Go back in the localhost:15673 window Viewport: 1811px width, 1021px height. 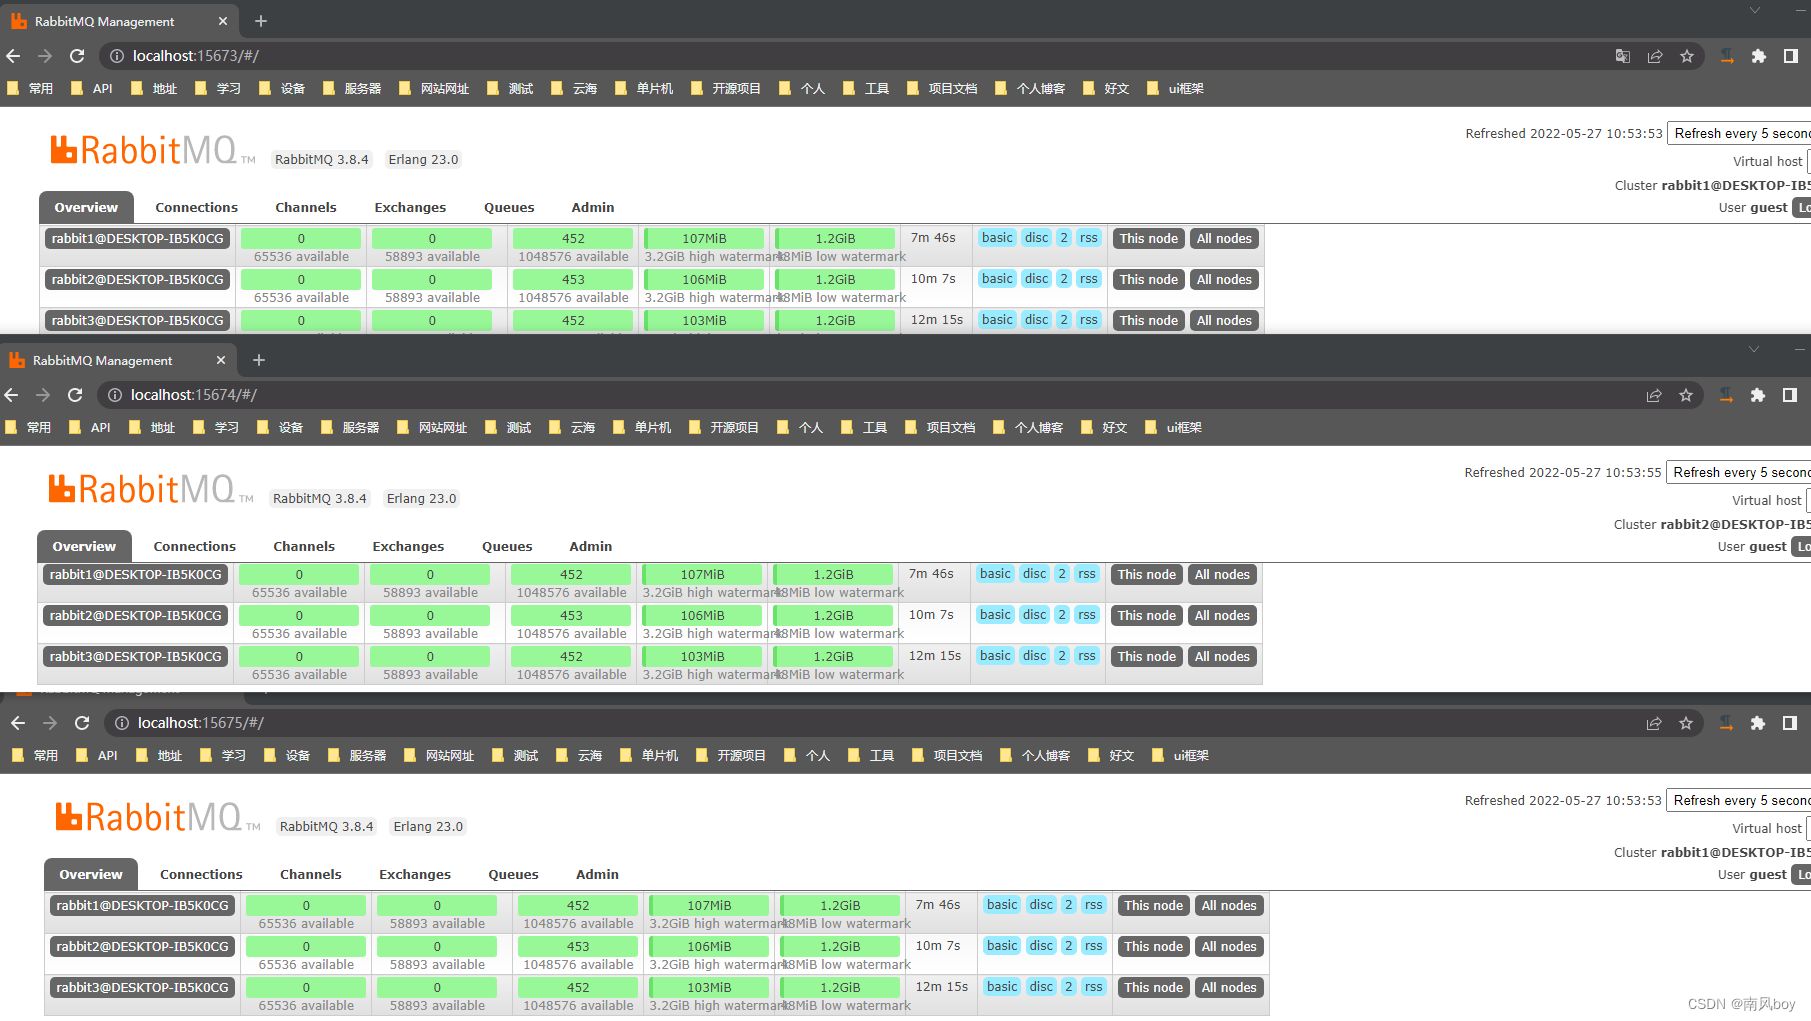click(x=13, y=56)
